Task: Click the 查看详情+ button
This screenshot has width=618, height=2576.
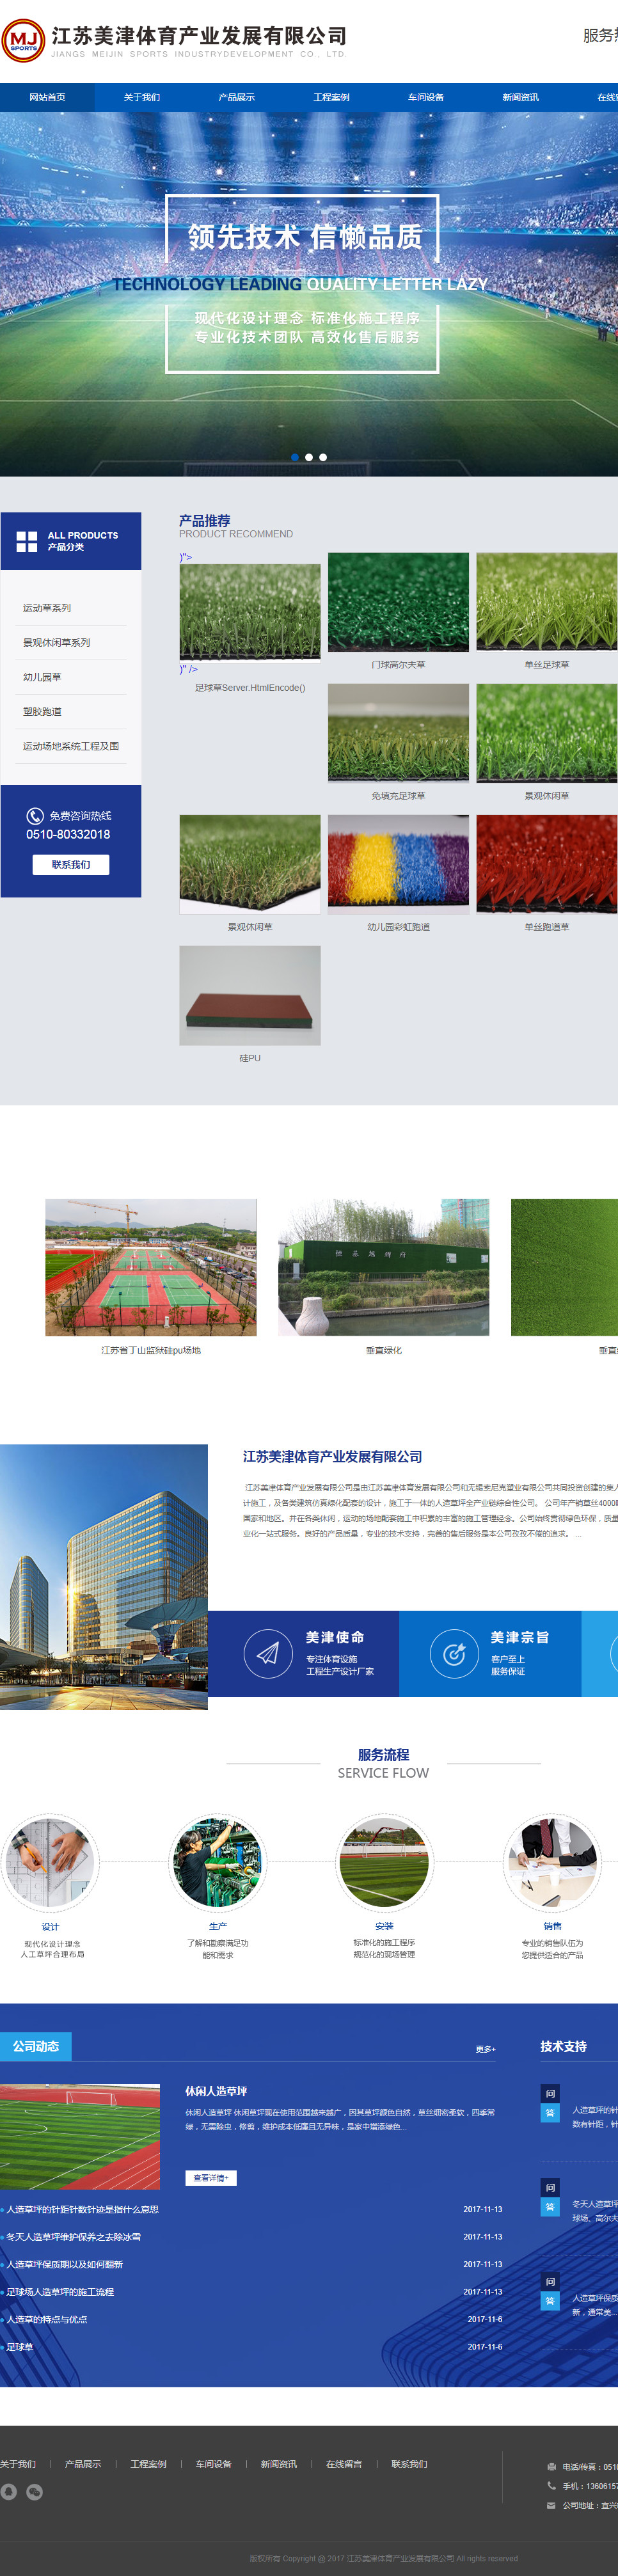Action: pyautogui.click(x=211, y=2177)
